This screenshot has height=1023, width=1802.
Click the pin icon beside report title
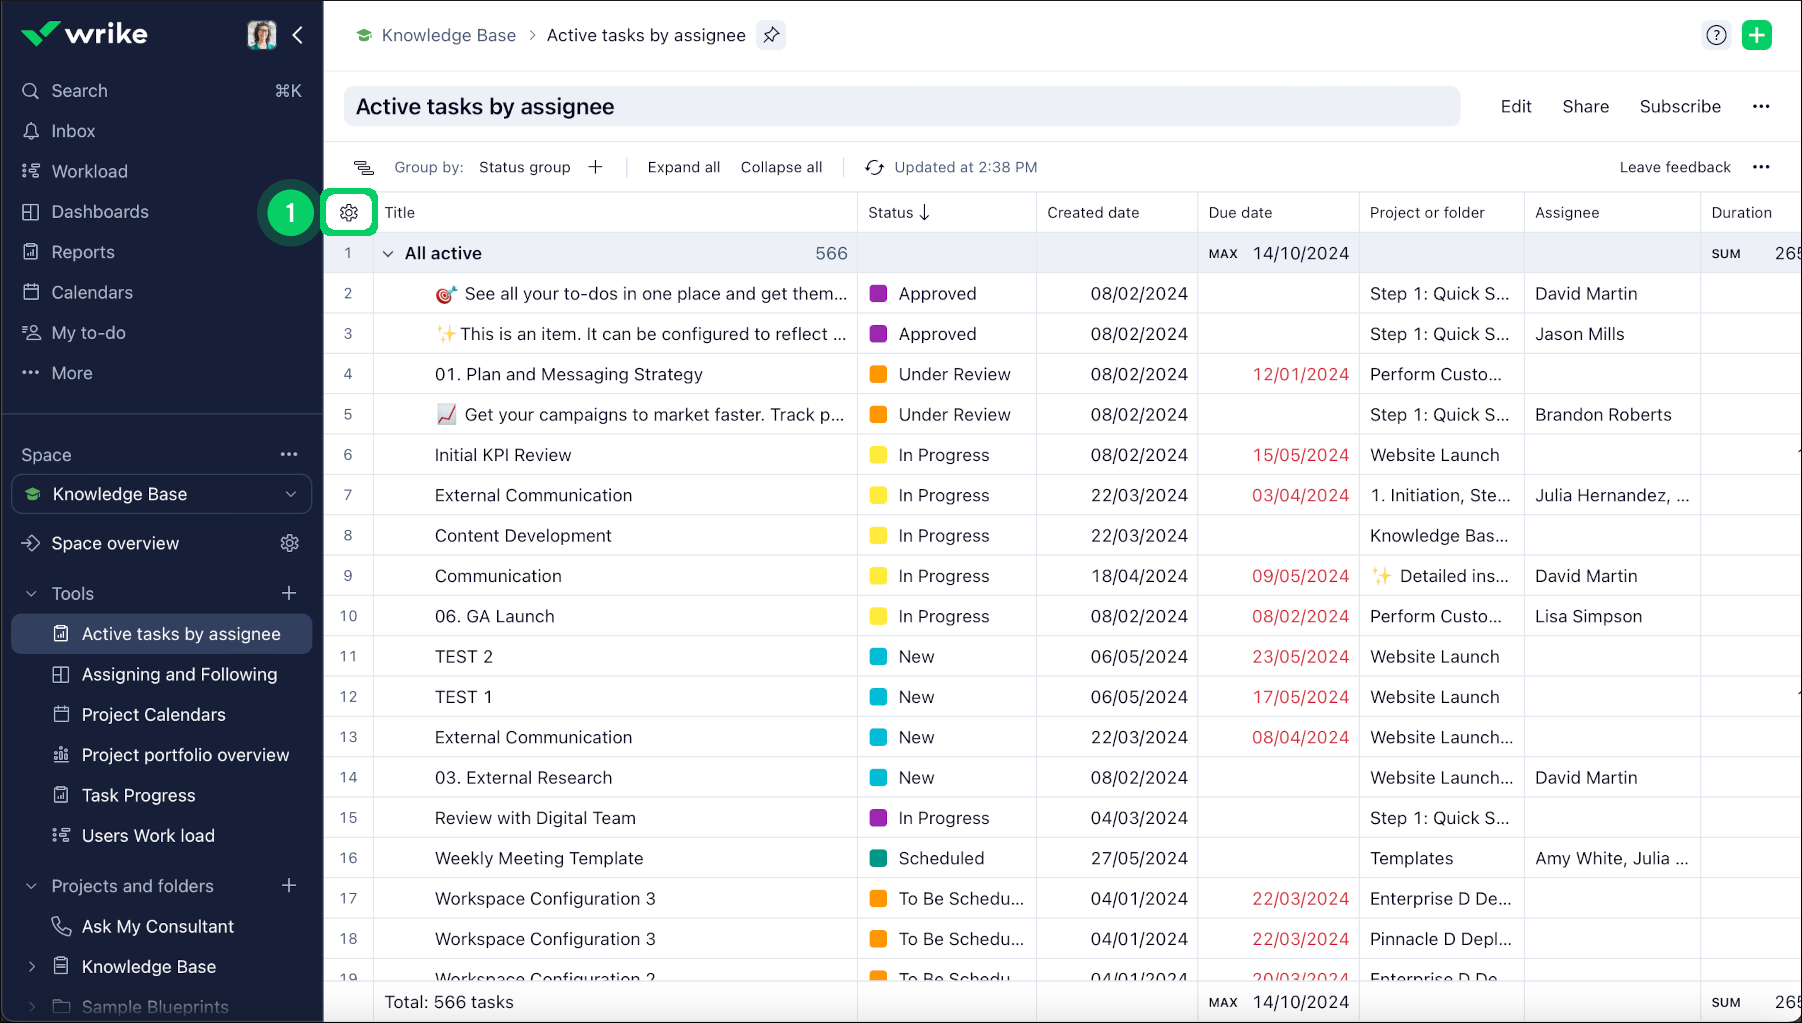point(771,35)
